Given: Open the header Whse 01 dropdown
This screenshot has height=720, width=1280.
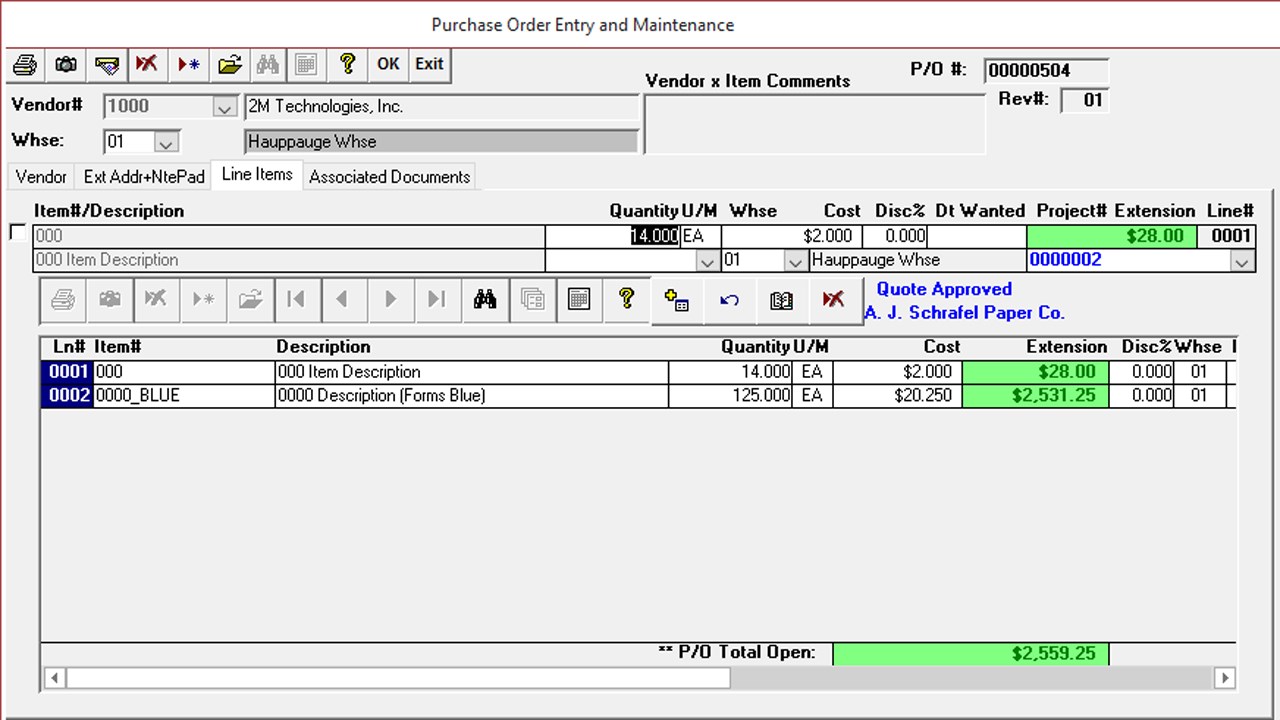Looking at the screenshot, I should [167, 142].
